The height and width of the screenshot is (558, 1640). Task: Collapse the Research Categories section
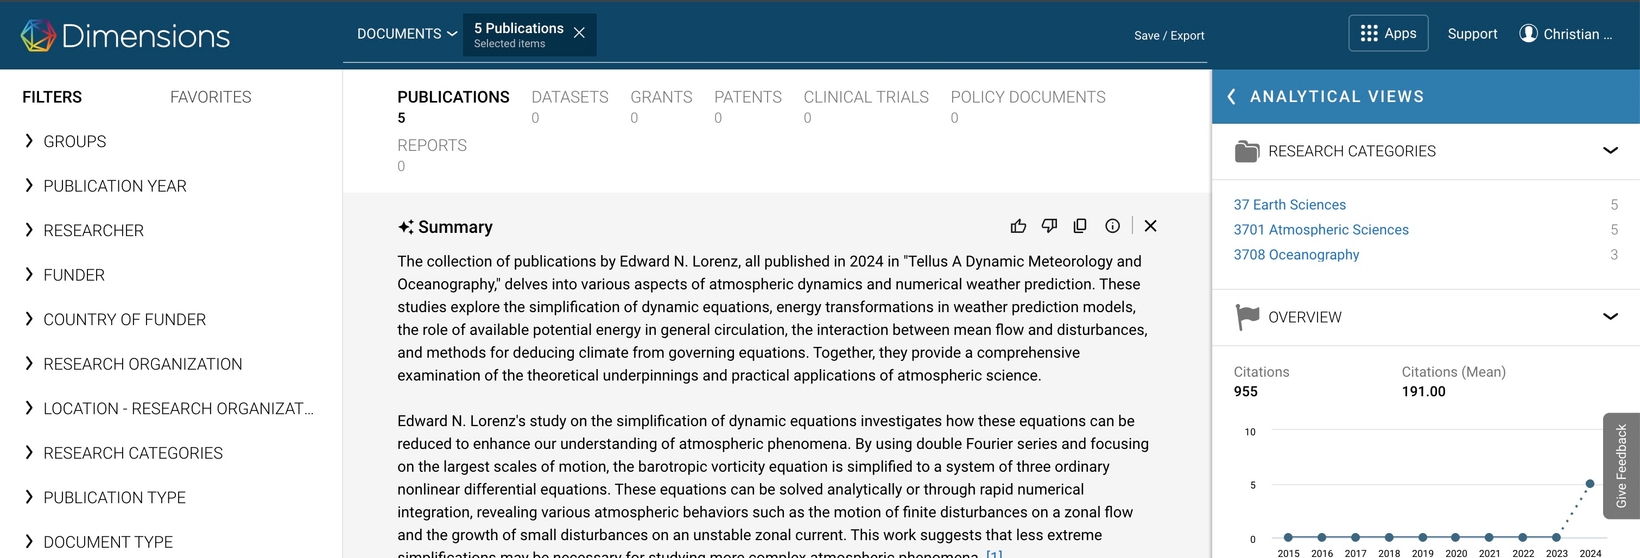point(1610,151)
